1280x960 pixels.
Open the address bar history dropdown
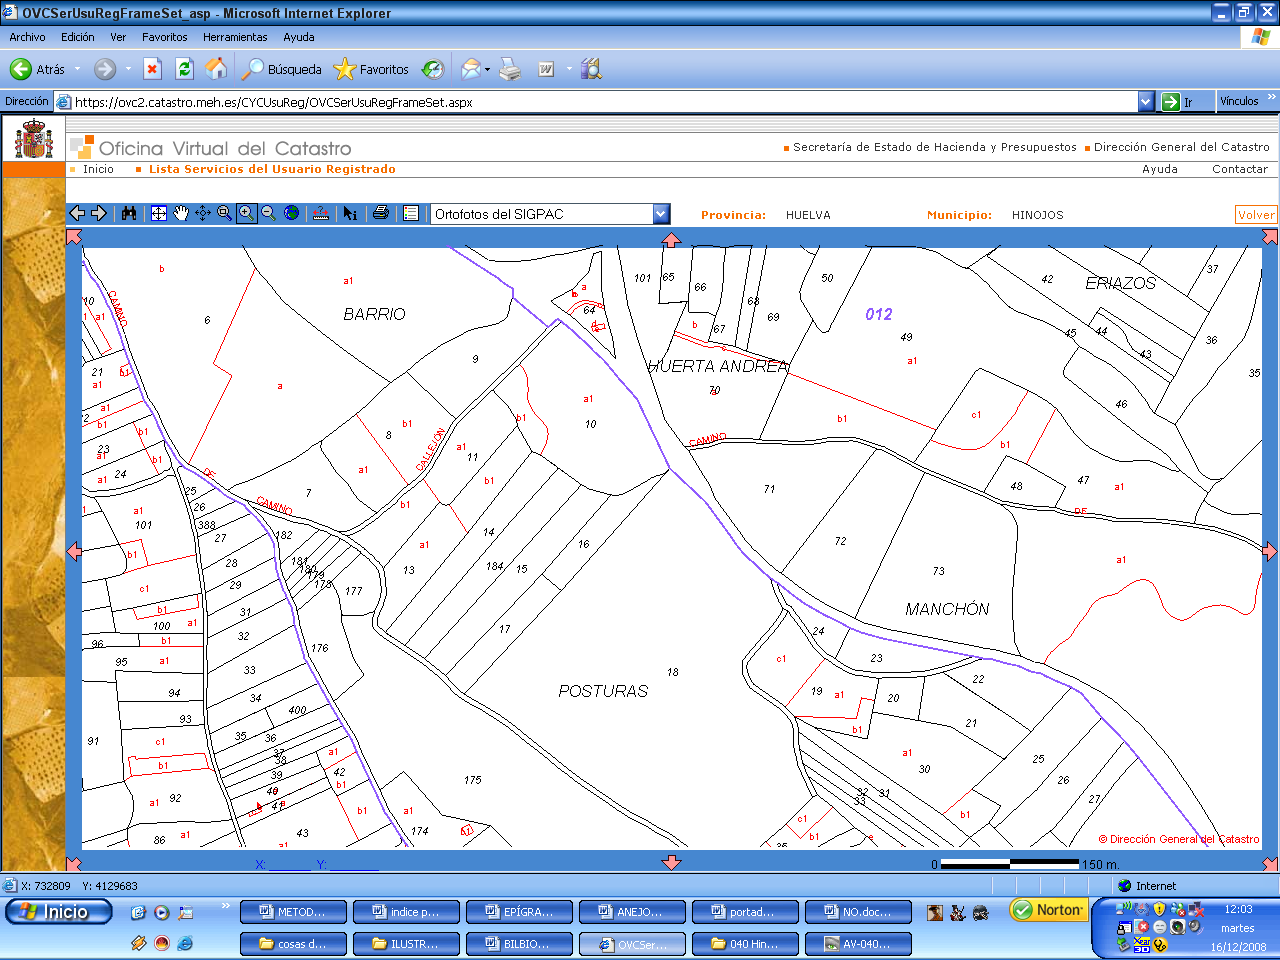[1146, 101]
